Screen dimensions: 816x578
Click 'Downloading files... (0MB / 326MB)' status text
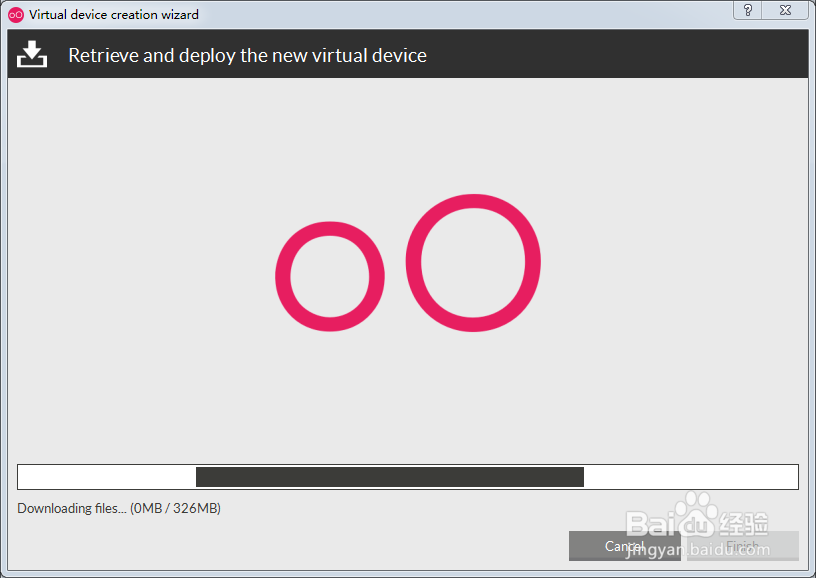click(119, 508)
